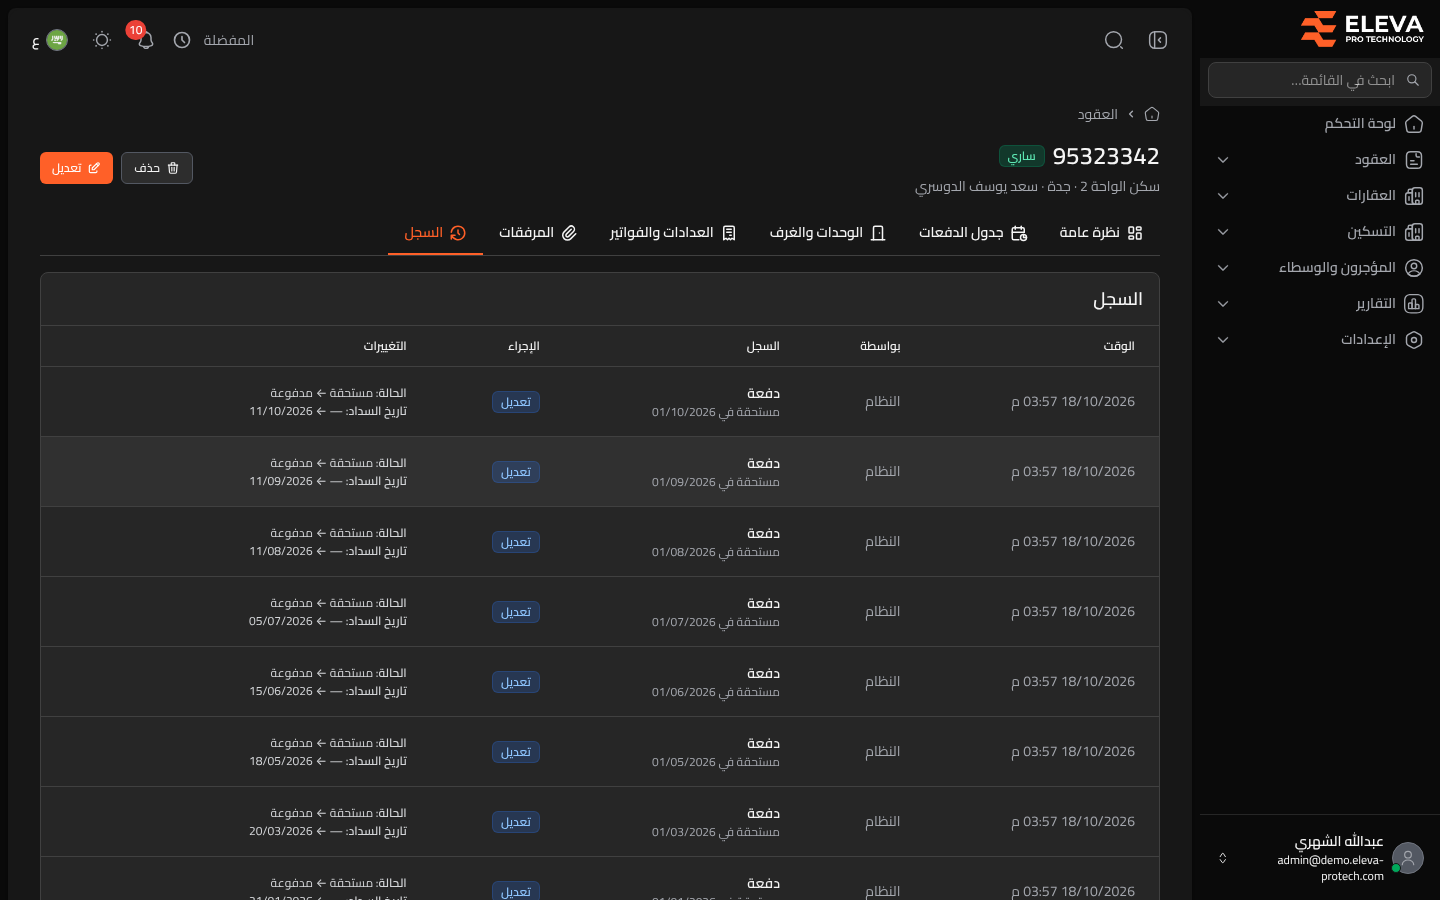This screenshot has width=1440, height=900.
Task: Click the العقود breadcrumb link
Action: (1097, 114)
